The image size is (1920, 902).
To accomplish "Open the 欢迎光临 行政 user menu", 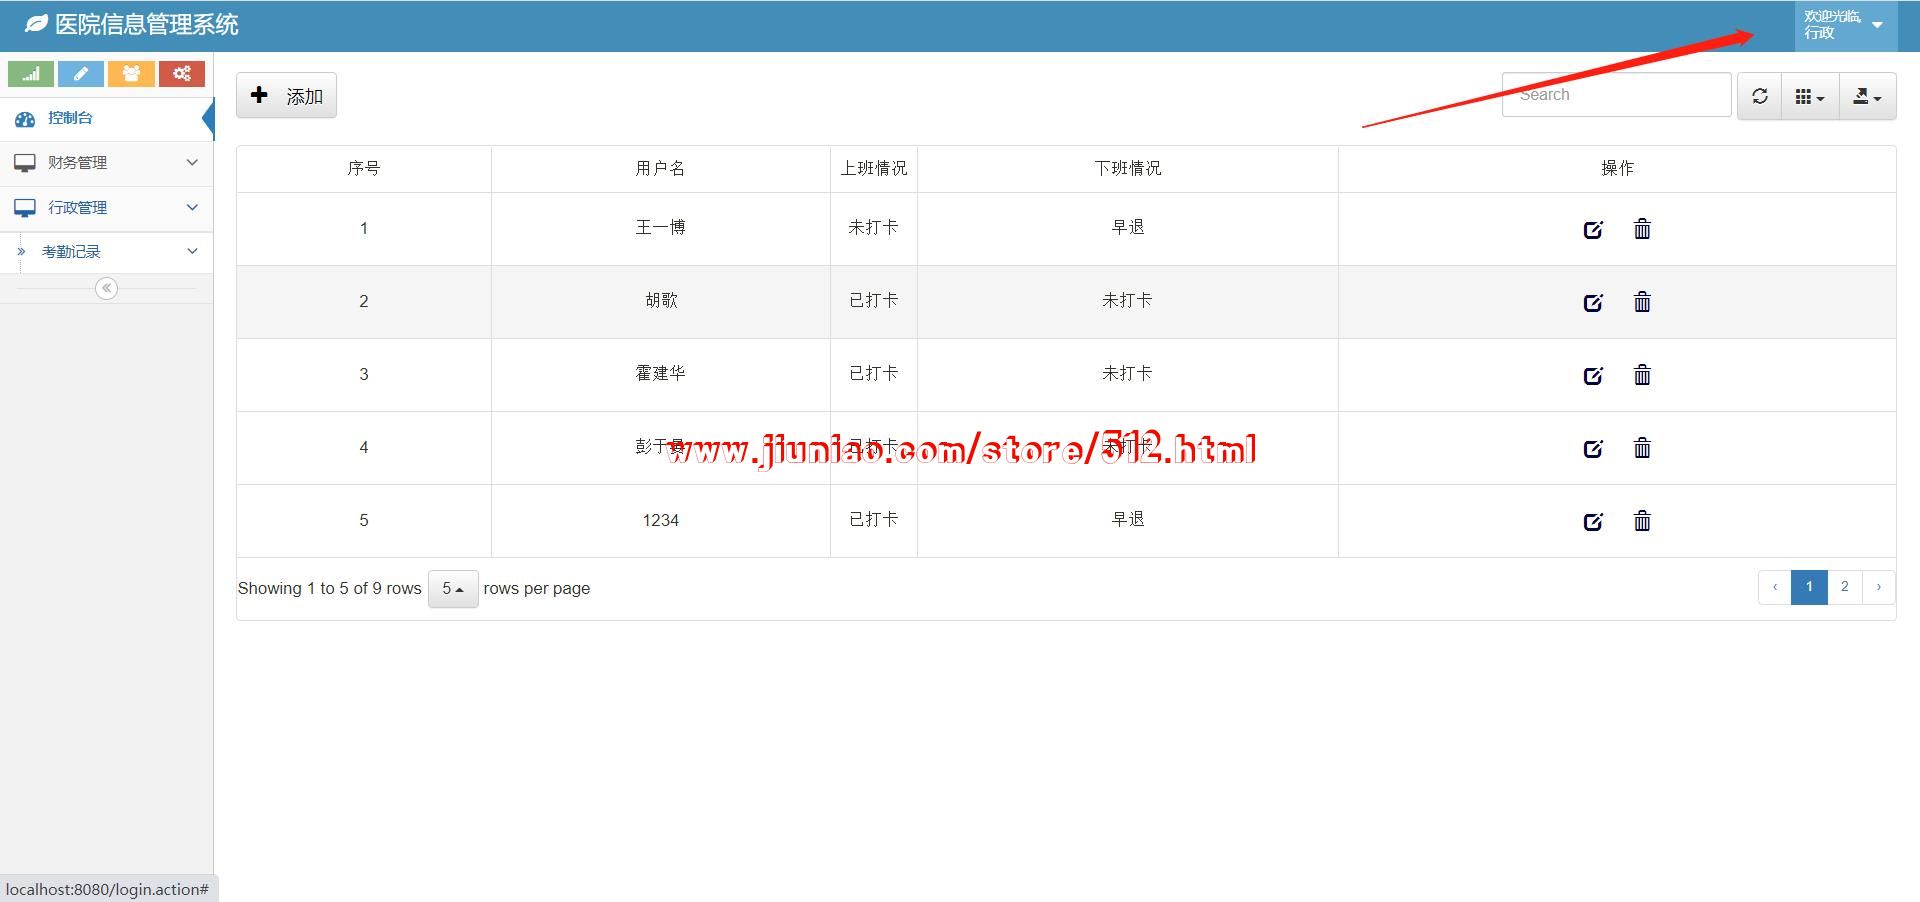I will [1845, 25].
